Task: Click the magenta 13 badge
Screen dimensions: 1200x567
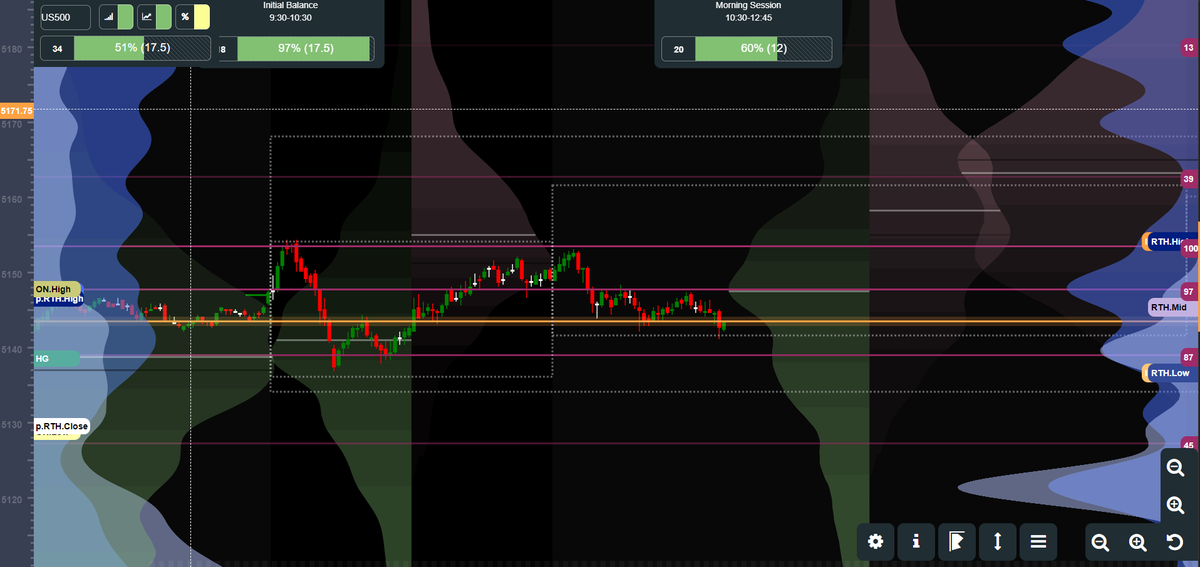Action: point(1188,48)
